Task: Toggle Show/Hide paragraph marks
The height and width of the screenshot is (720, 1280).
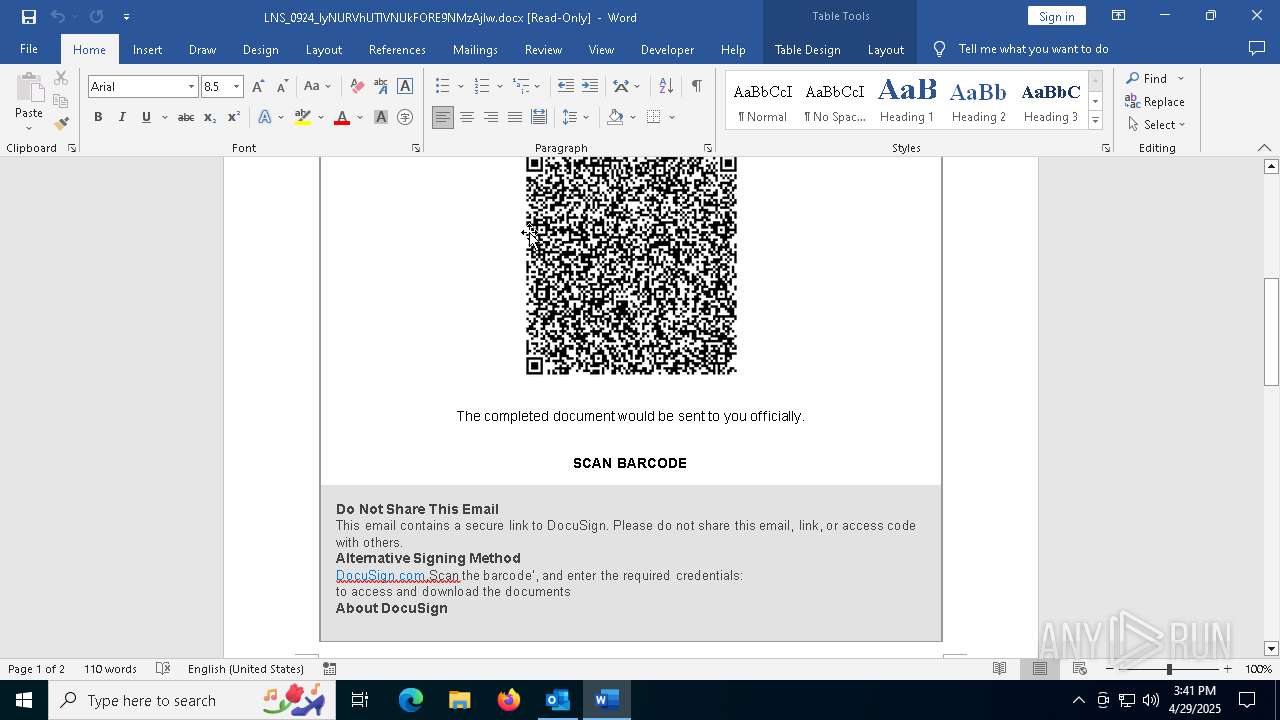Action: pyautogui.click(x=696, y=86)
